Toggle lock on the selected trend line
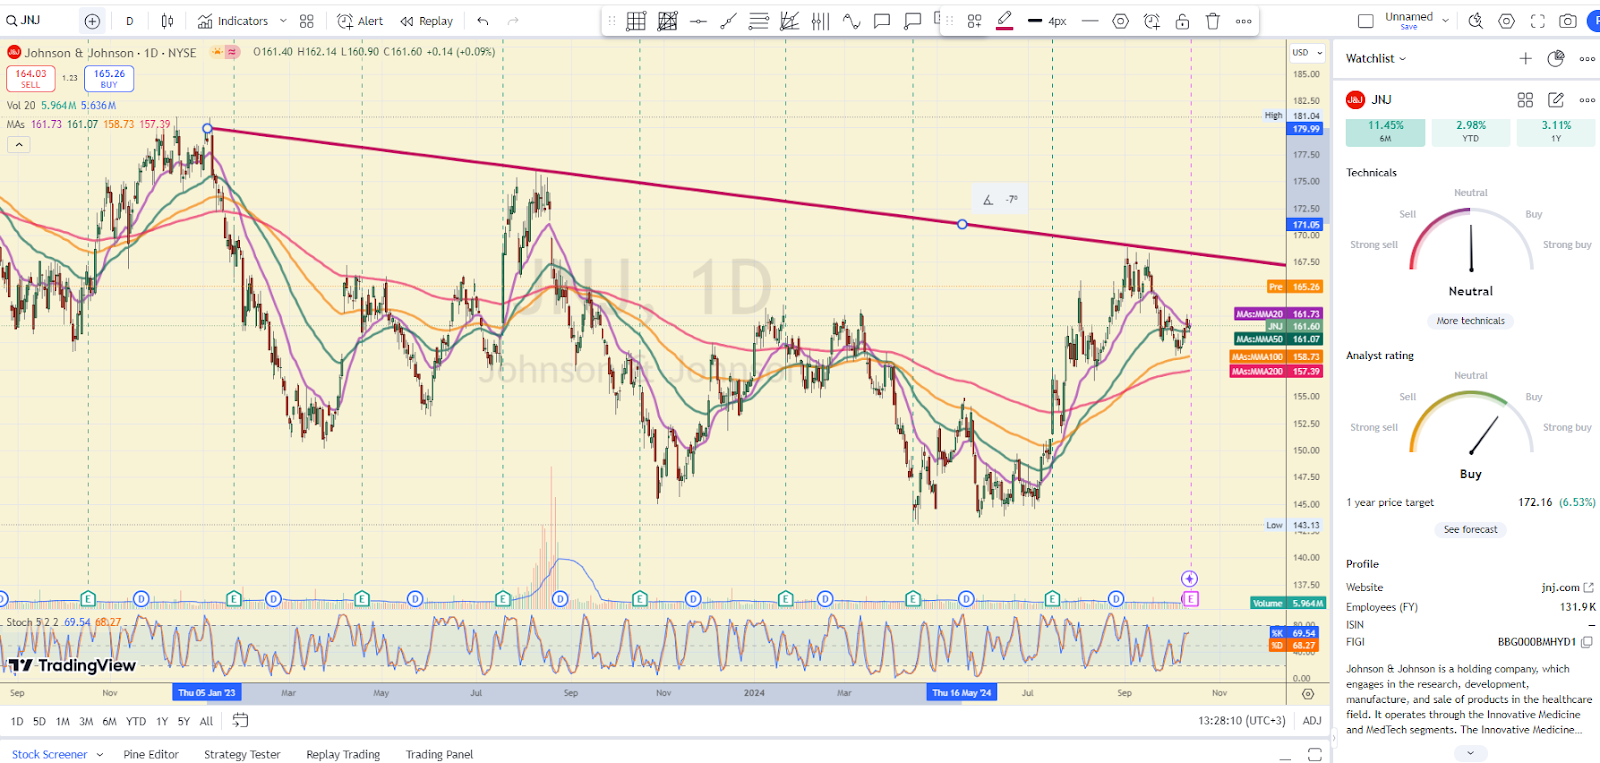The width and height of the screenshot is (1600, 763). coord(1182,21)
